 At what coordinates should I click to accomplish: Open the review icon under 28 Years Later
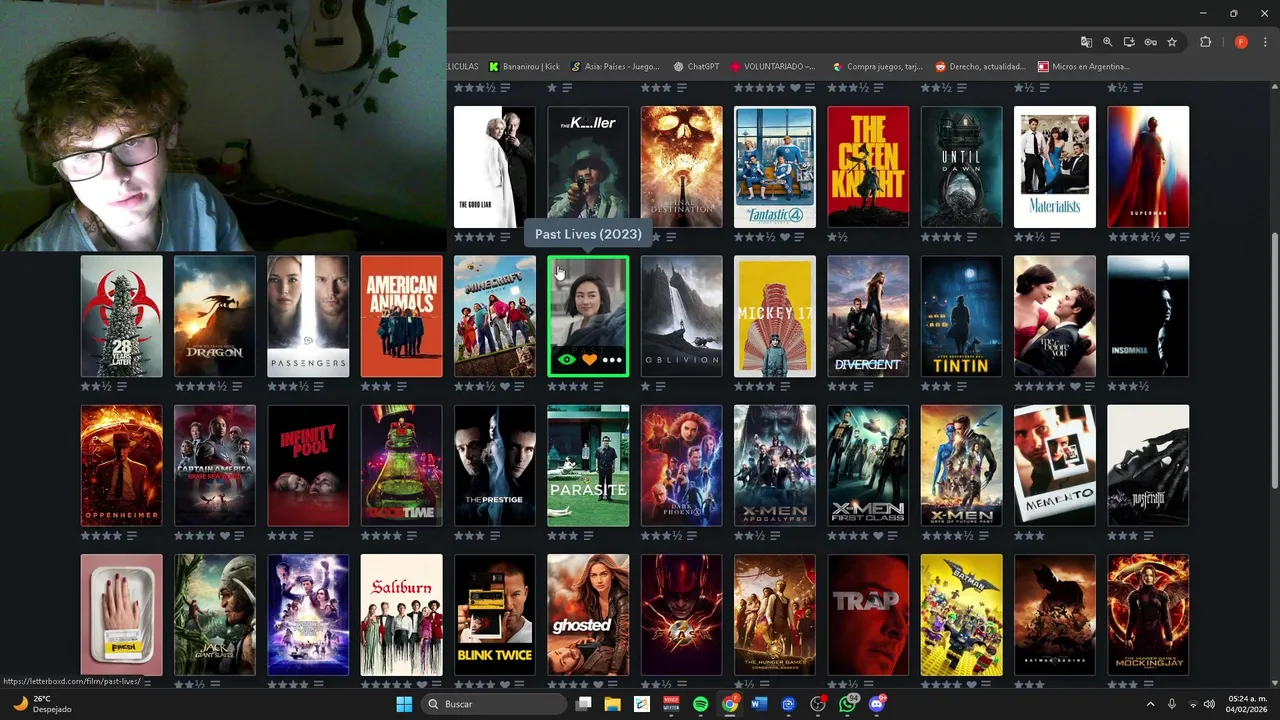tap(121, 387)
